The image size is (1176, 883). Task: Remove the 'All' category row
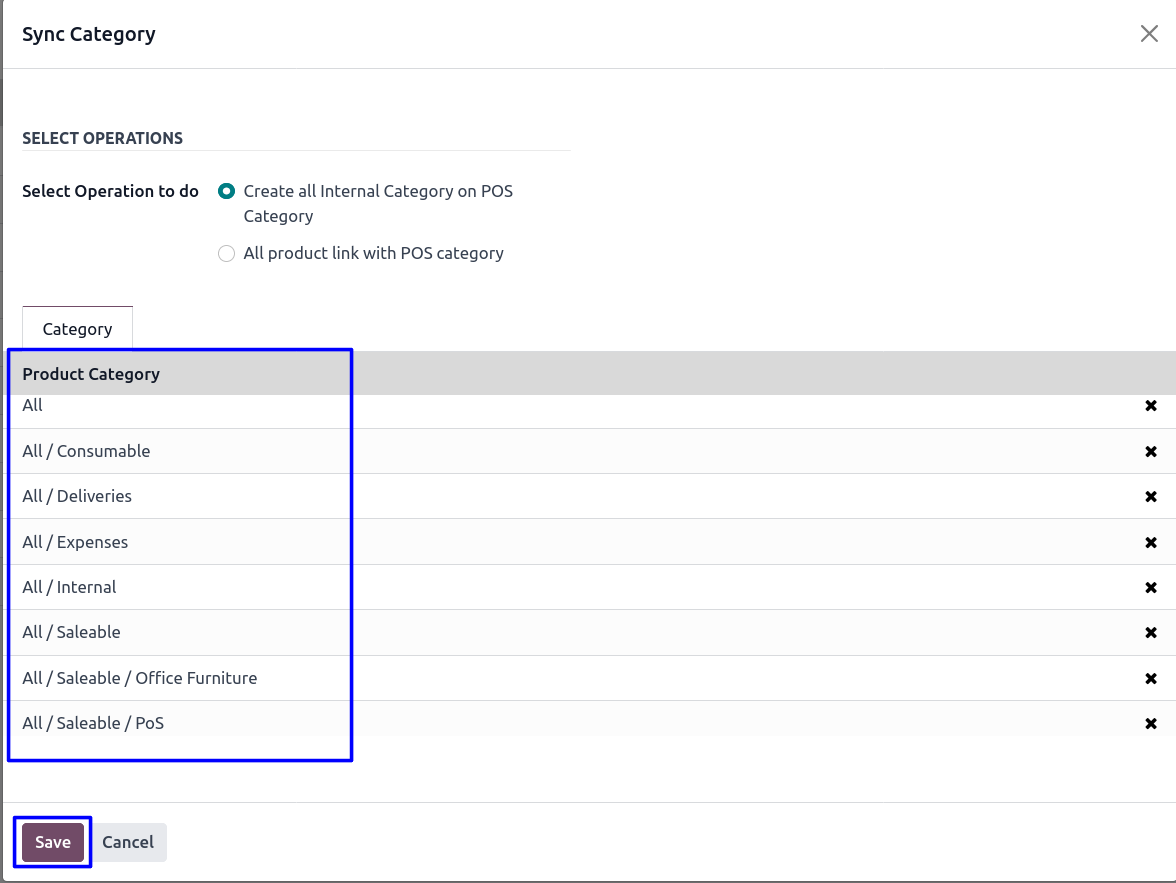(x=1150, y=406)
